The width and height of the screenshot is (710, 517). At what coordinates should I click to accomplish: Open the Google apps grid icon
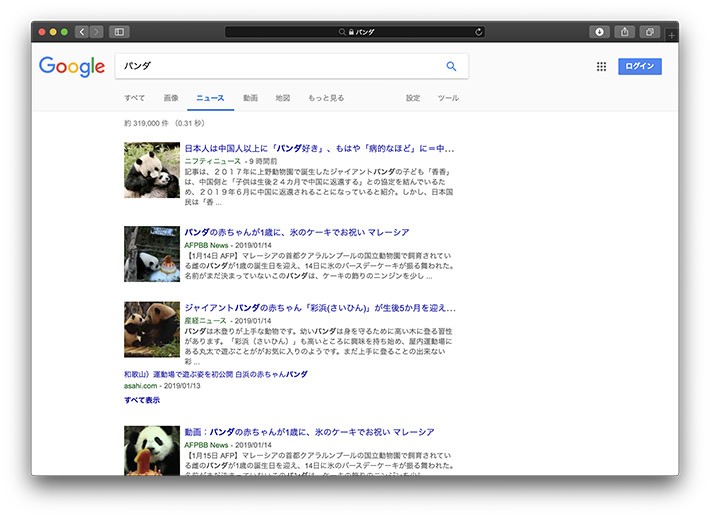pos(601,67)
